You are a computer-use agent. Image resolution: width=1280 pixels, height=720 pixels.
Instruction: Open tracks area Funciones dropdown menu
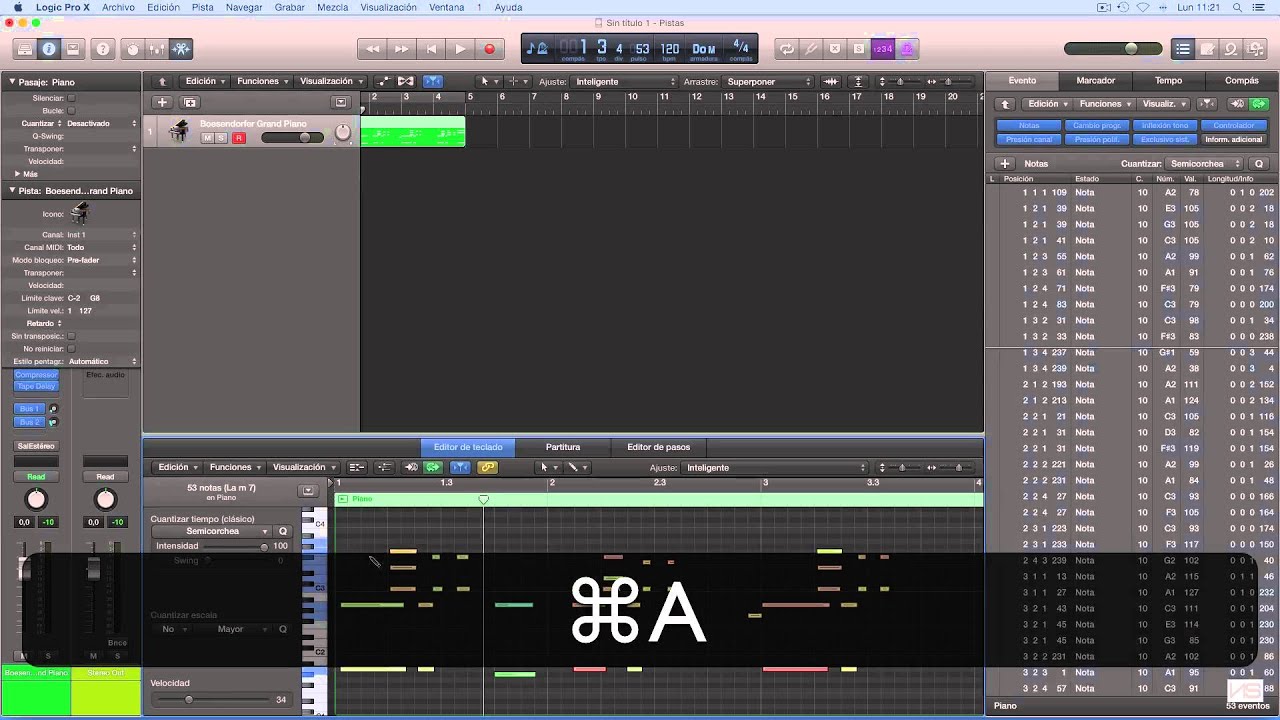tap(261, 81)
